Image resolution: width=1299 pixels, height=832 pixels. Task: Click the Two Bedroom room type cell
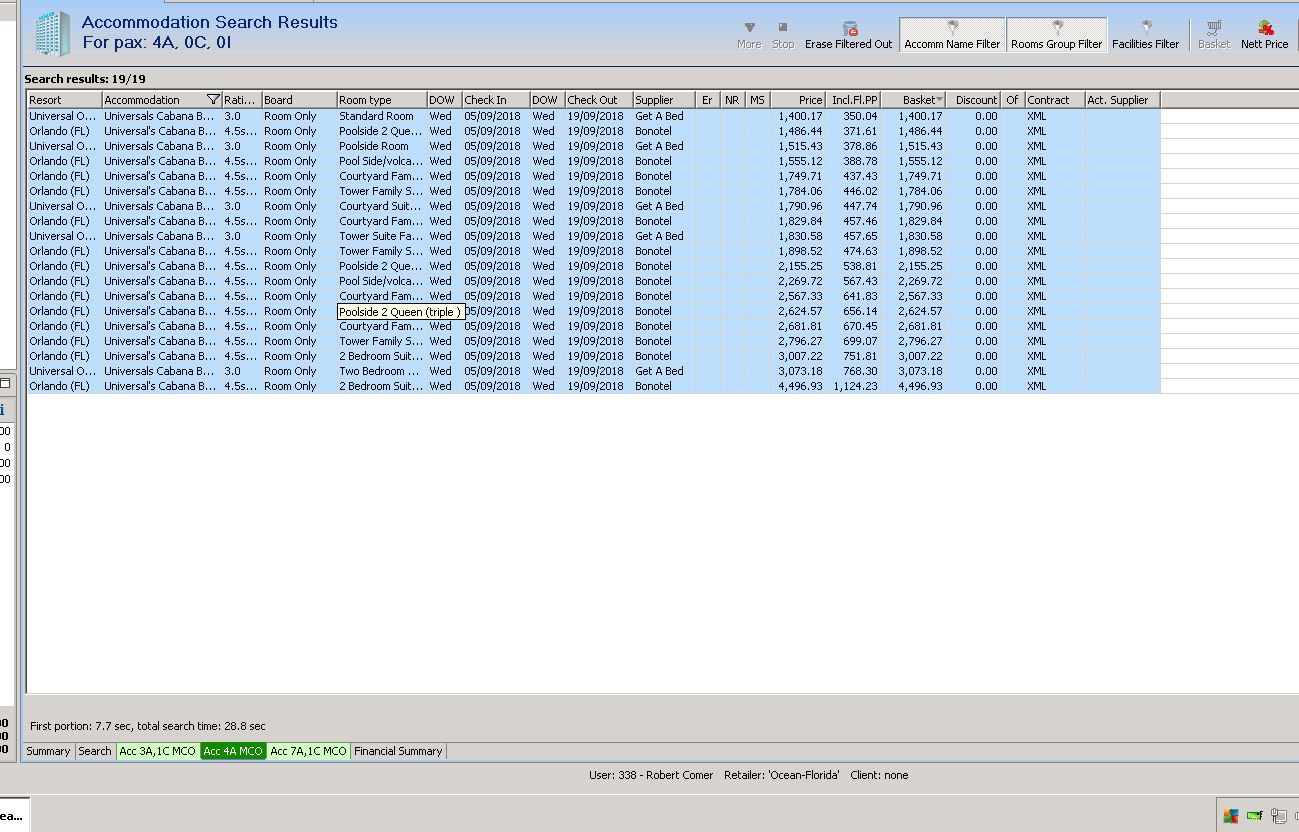[382, 371]
